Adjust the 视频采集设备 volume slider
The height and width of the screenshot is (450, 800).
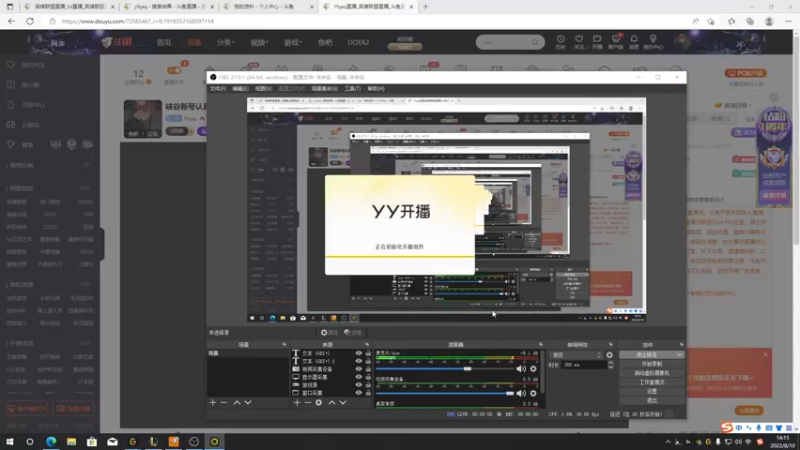click(444, 393)
